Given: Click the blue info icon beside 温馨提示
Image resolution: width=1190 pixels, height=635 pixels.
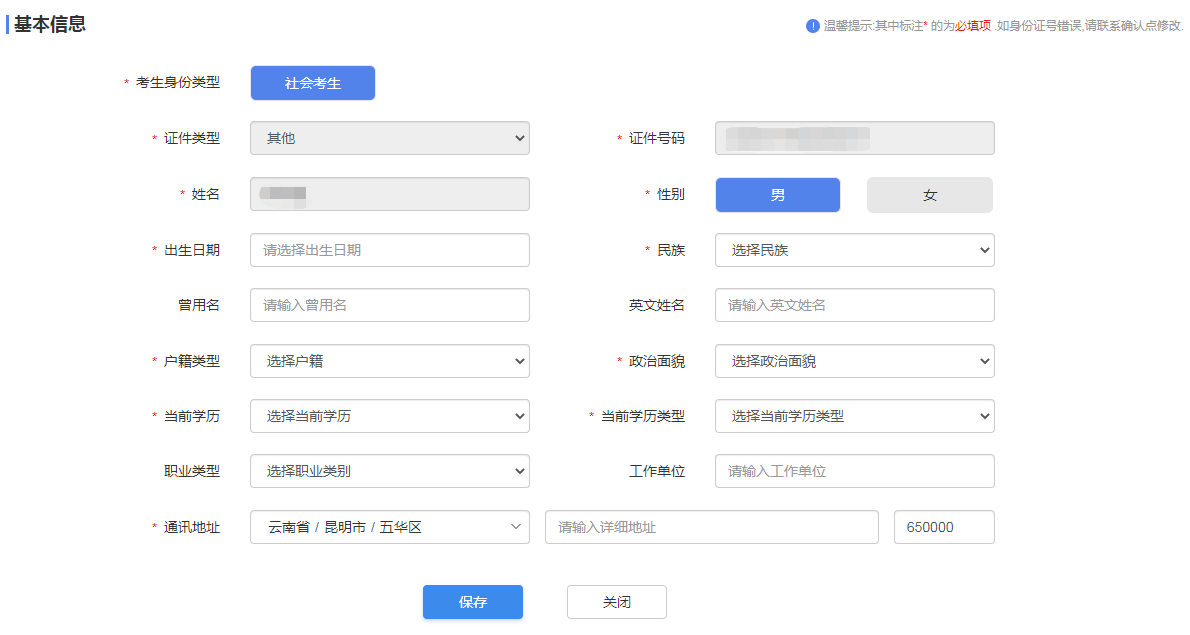Looking at the screenshot, I should point(813,26).
